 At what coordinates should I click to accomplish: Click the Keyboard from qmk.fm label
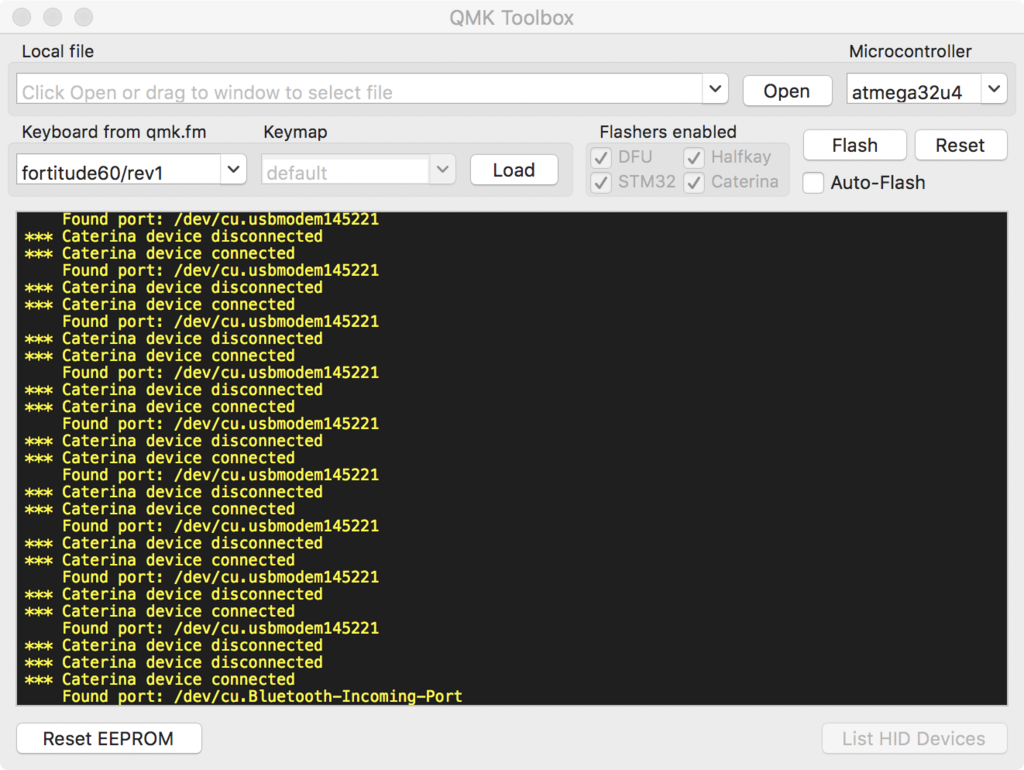tap(114, 132)
